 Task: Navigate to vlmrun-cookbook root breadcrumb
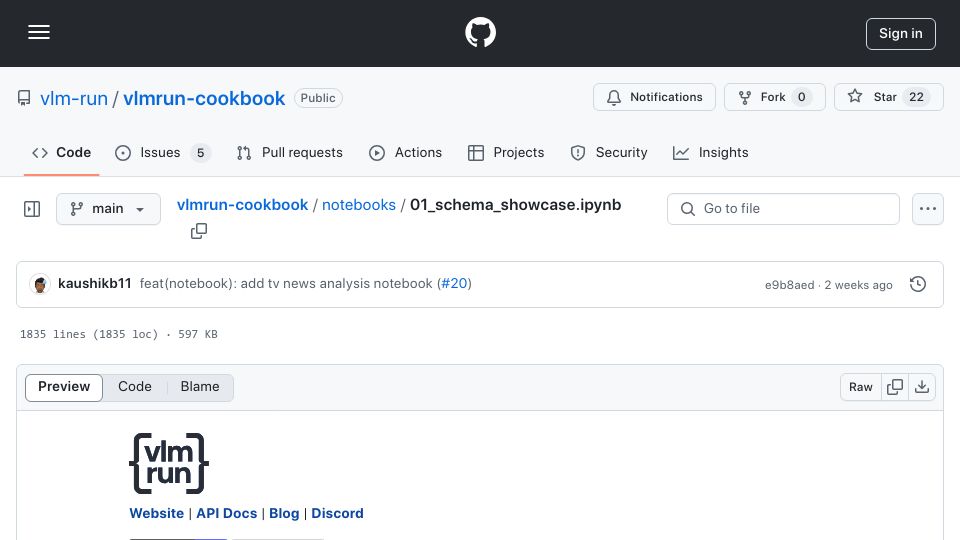click(242, 204)
